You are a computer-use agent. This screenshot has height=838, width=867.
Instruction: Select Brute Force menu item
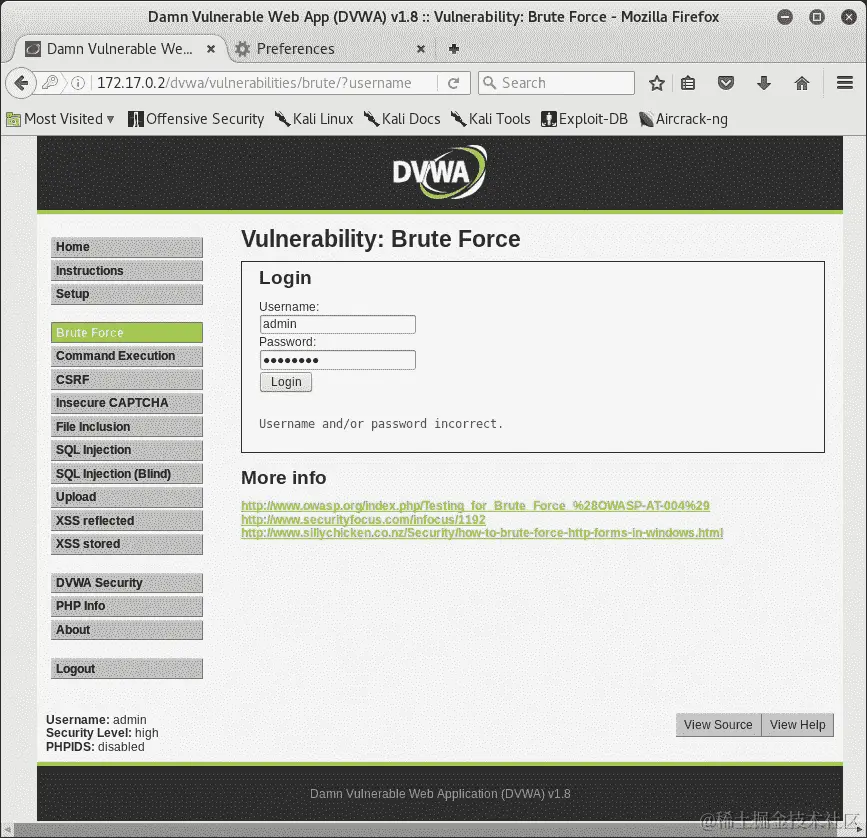[127, 333]
